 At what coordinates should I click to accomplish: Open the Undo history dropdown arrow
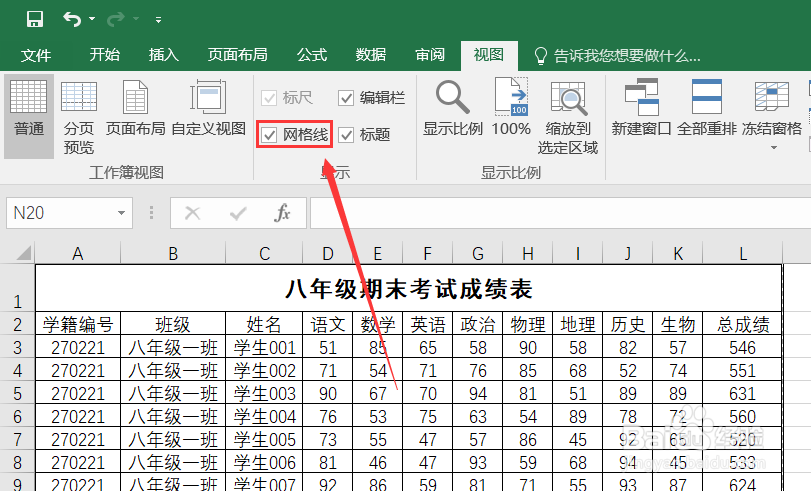point(92,19)
